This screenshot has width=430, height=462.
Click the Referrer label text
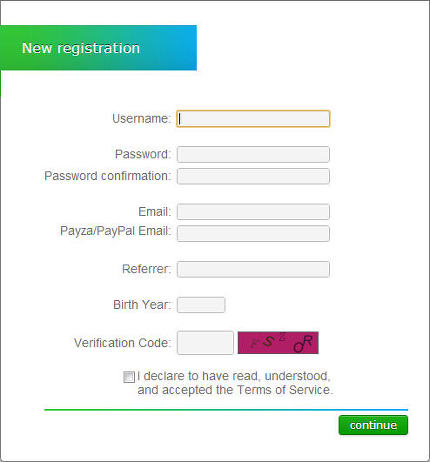146,269
